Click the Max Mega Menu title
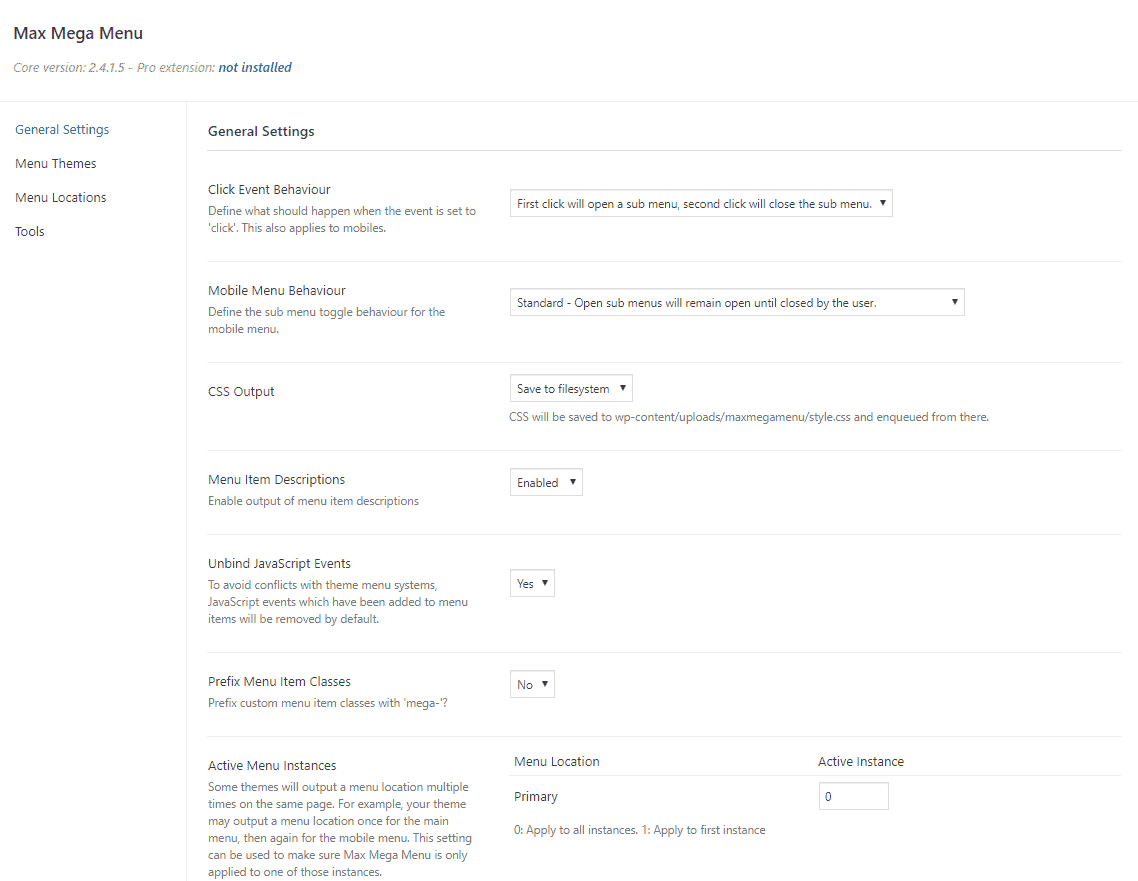 pos(78,34)
